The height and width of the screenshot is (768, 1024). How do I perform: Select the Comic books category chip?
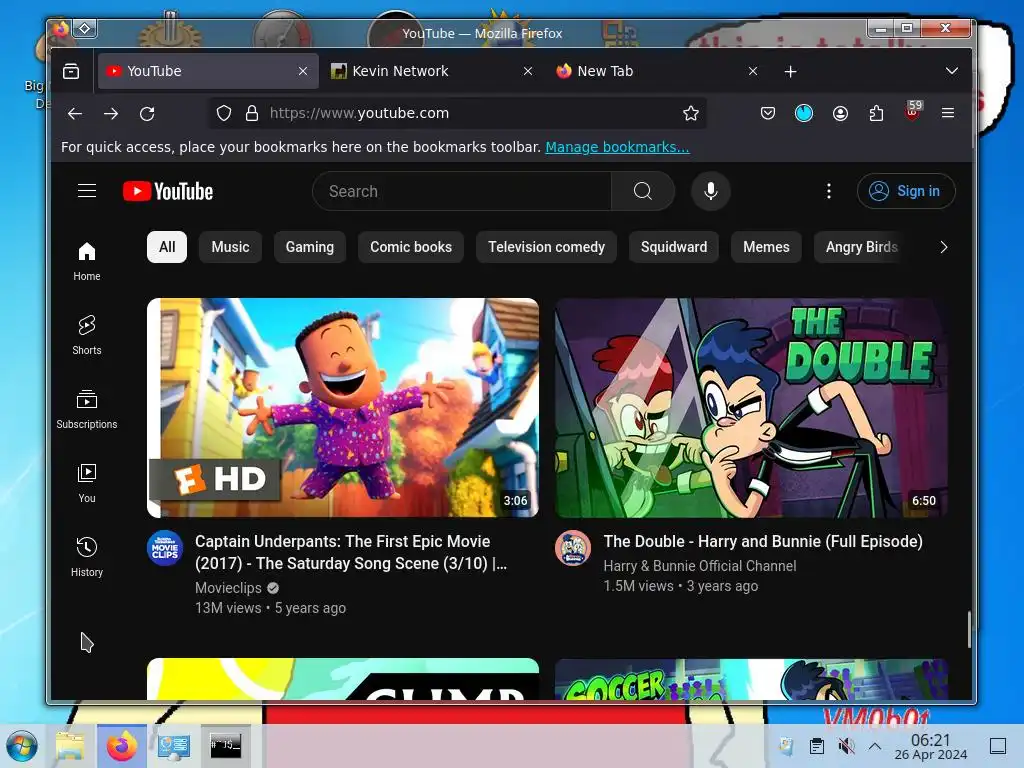point(411,247)
